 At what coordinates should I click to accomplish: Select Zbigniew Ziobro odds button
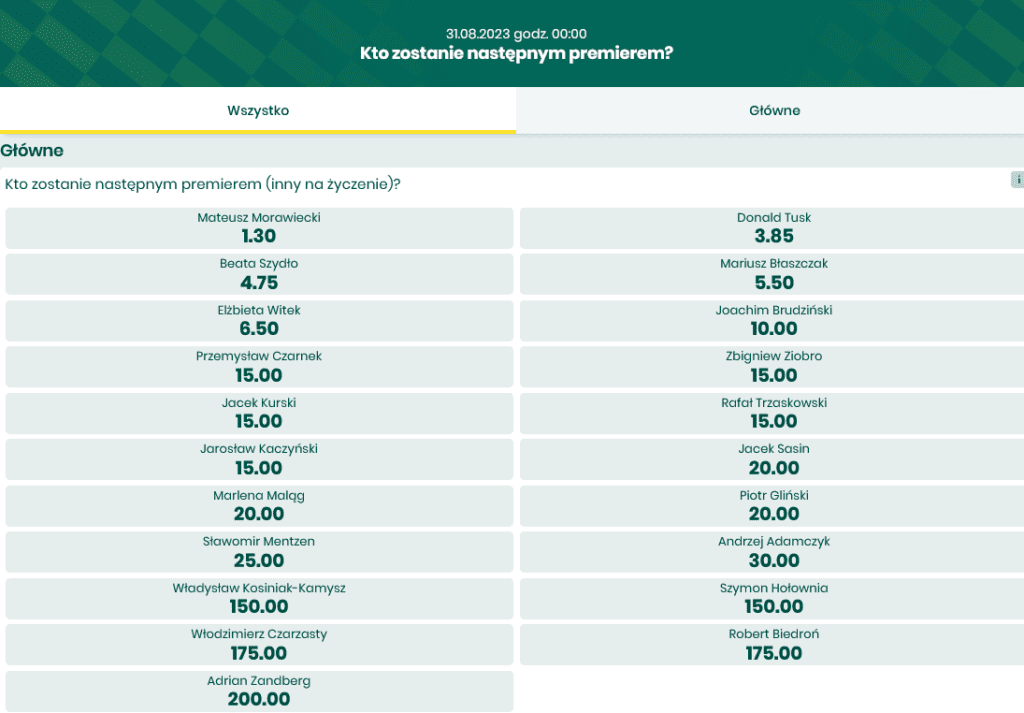pyautogui.click(x=772, y=367)
